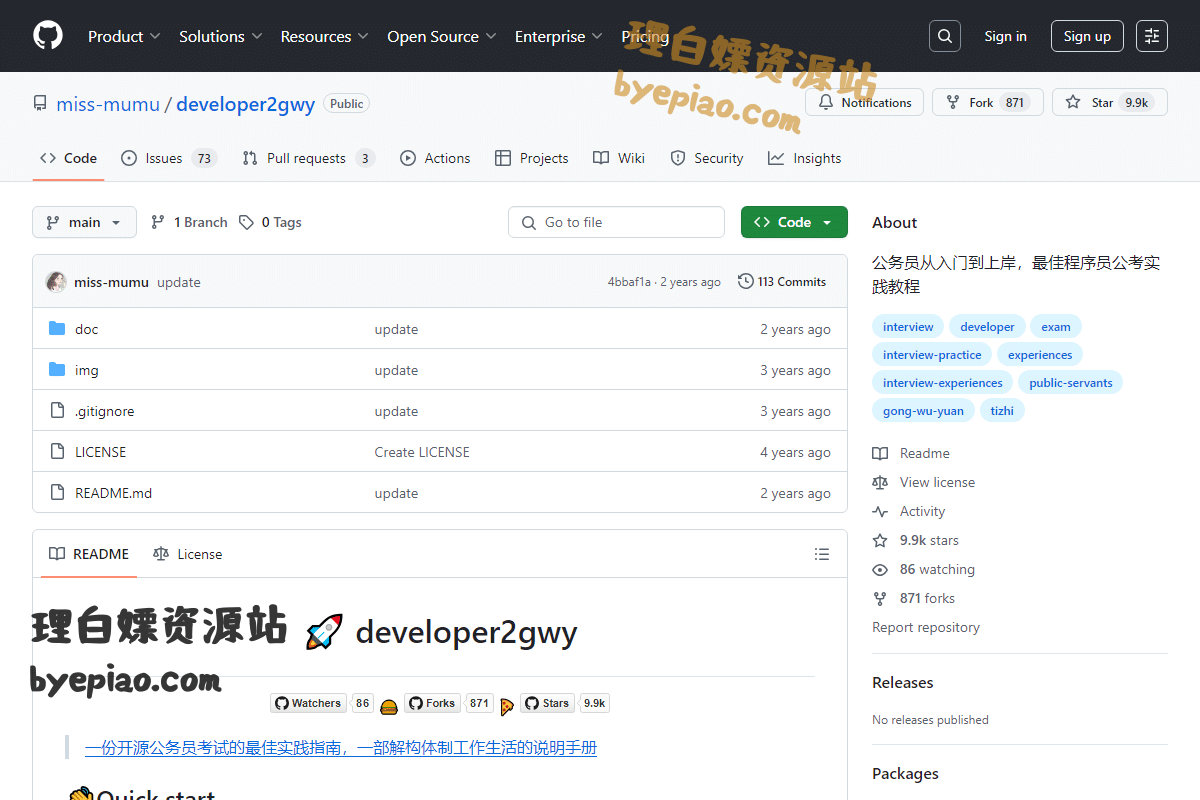View the 0 Tags link
1200x800 pixels.
[270, 222]
